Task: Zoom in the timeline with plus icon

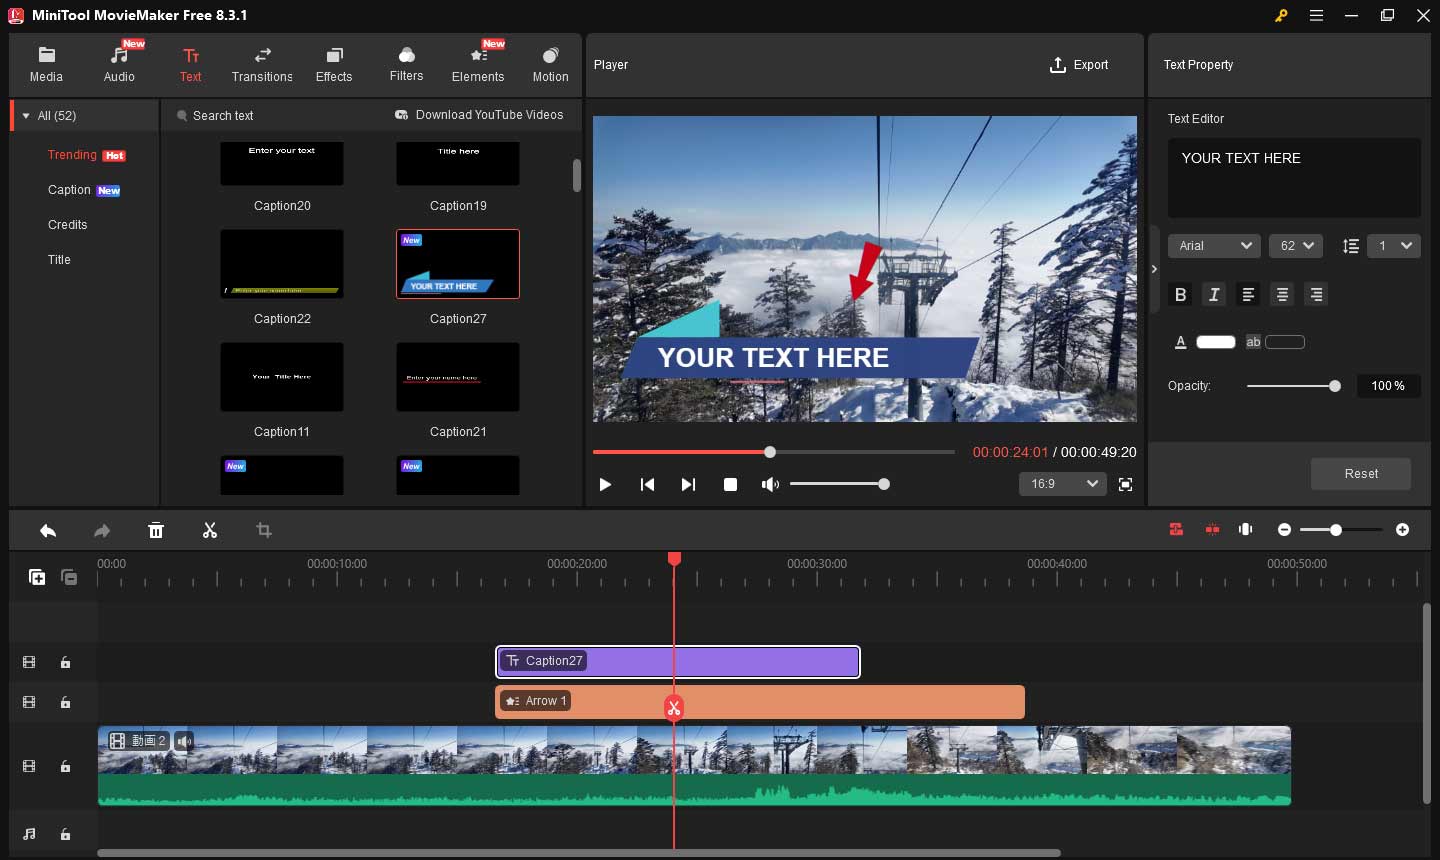Action: tap(1402, 529)
